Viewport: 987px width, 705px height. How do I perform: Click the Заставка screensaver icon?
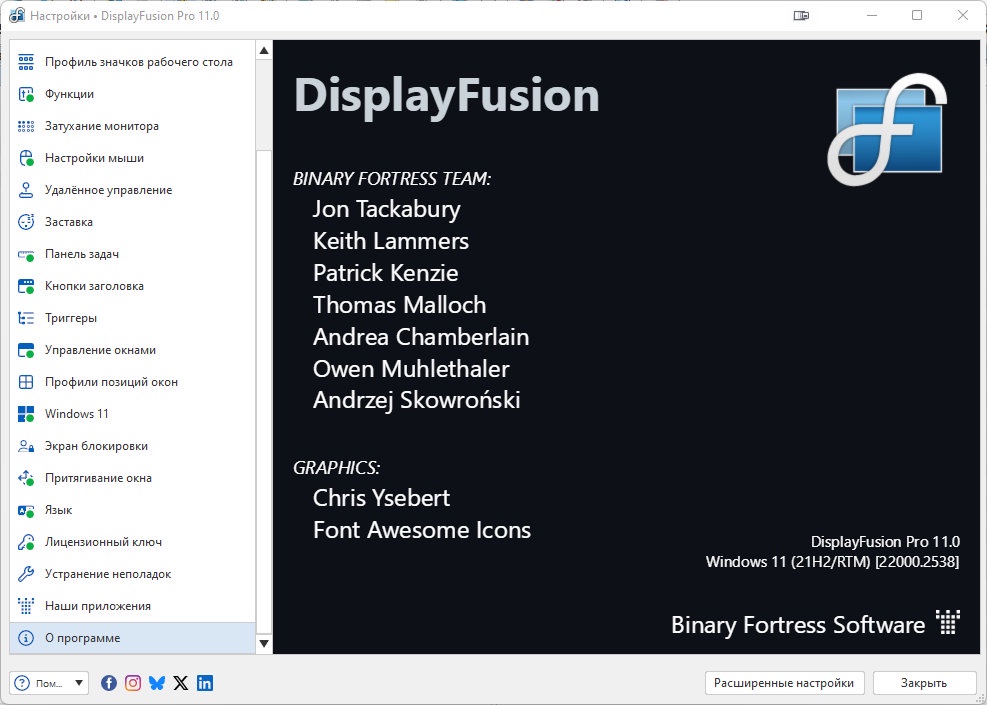(x=26, y=222)
